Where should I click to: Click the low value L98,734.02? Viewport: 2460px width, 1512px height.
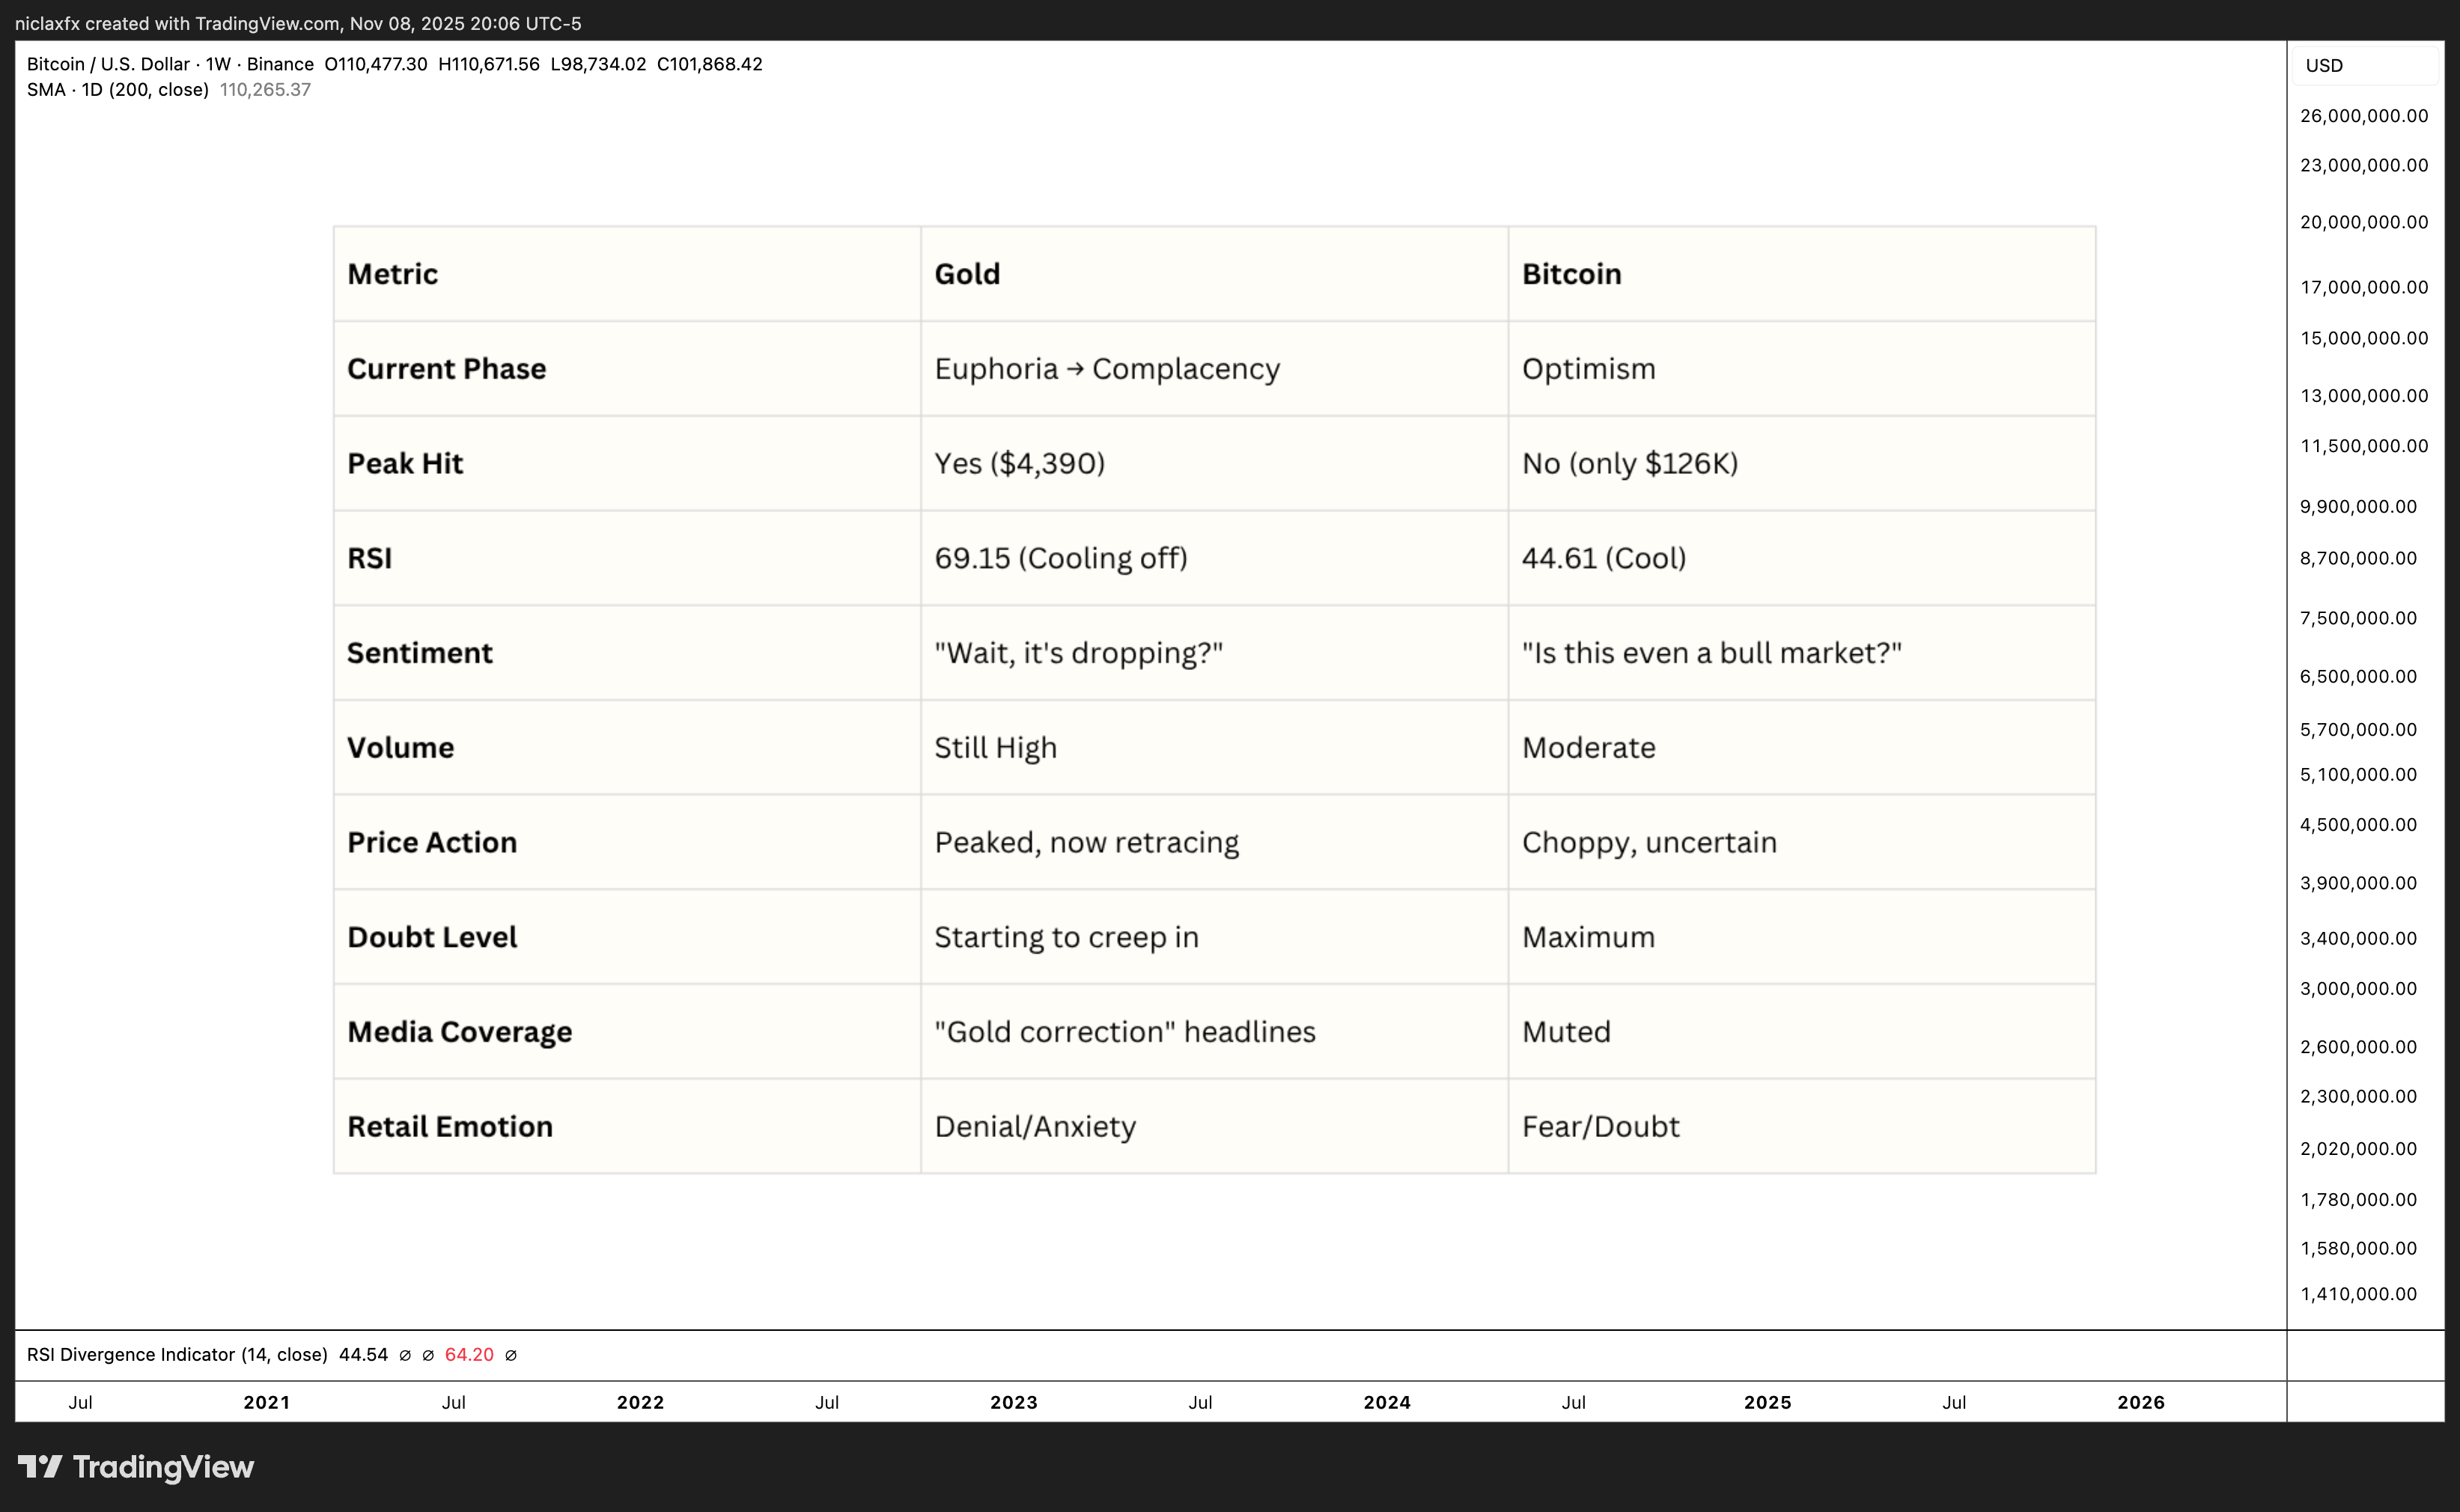[598, 64]
